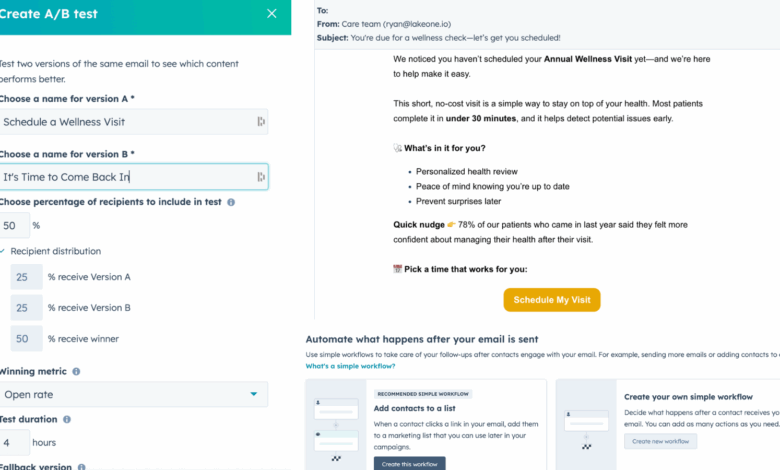Click the version B name input field
This screenshot has height=470, width=780.
tap(125, 177)
